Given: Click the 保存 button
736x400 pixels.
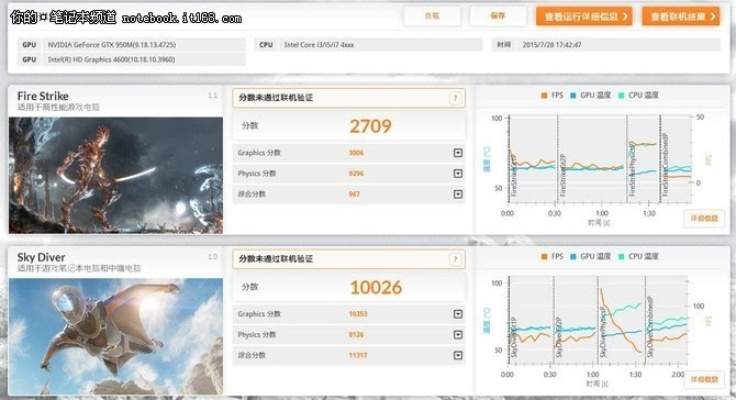Looking at the screenshot, I should (x=498, y=16).
